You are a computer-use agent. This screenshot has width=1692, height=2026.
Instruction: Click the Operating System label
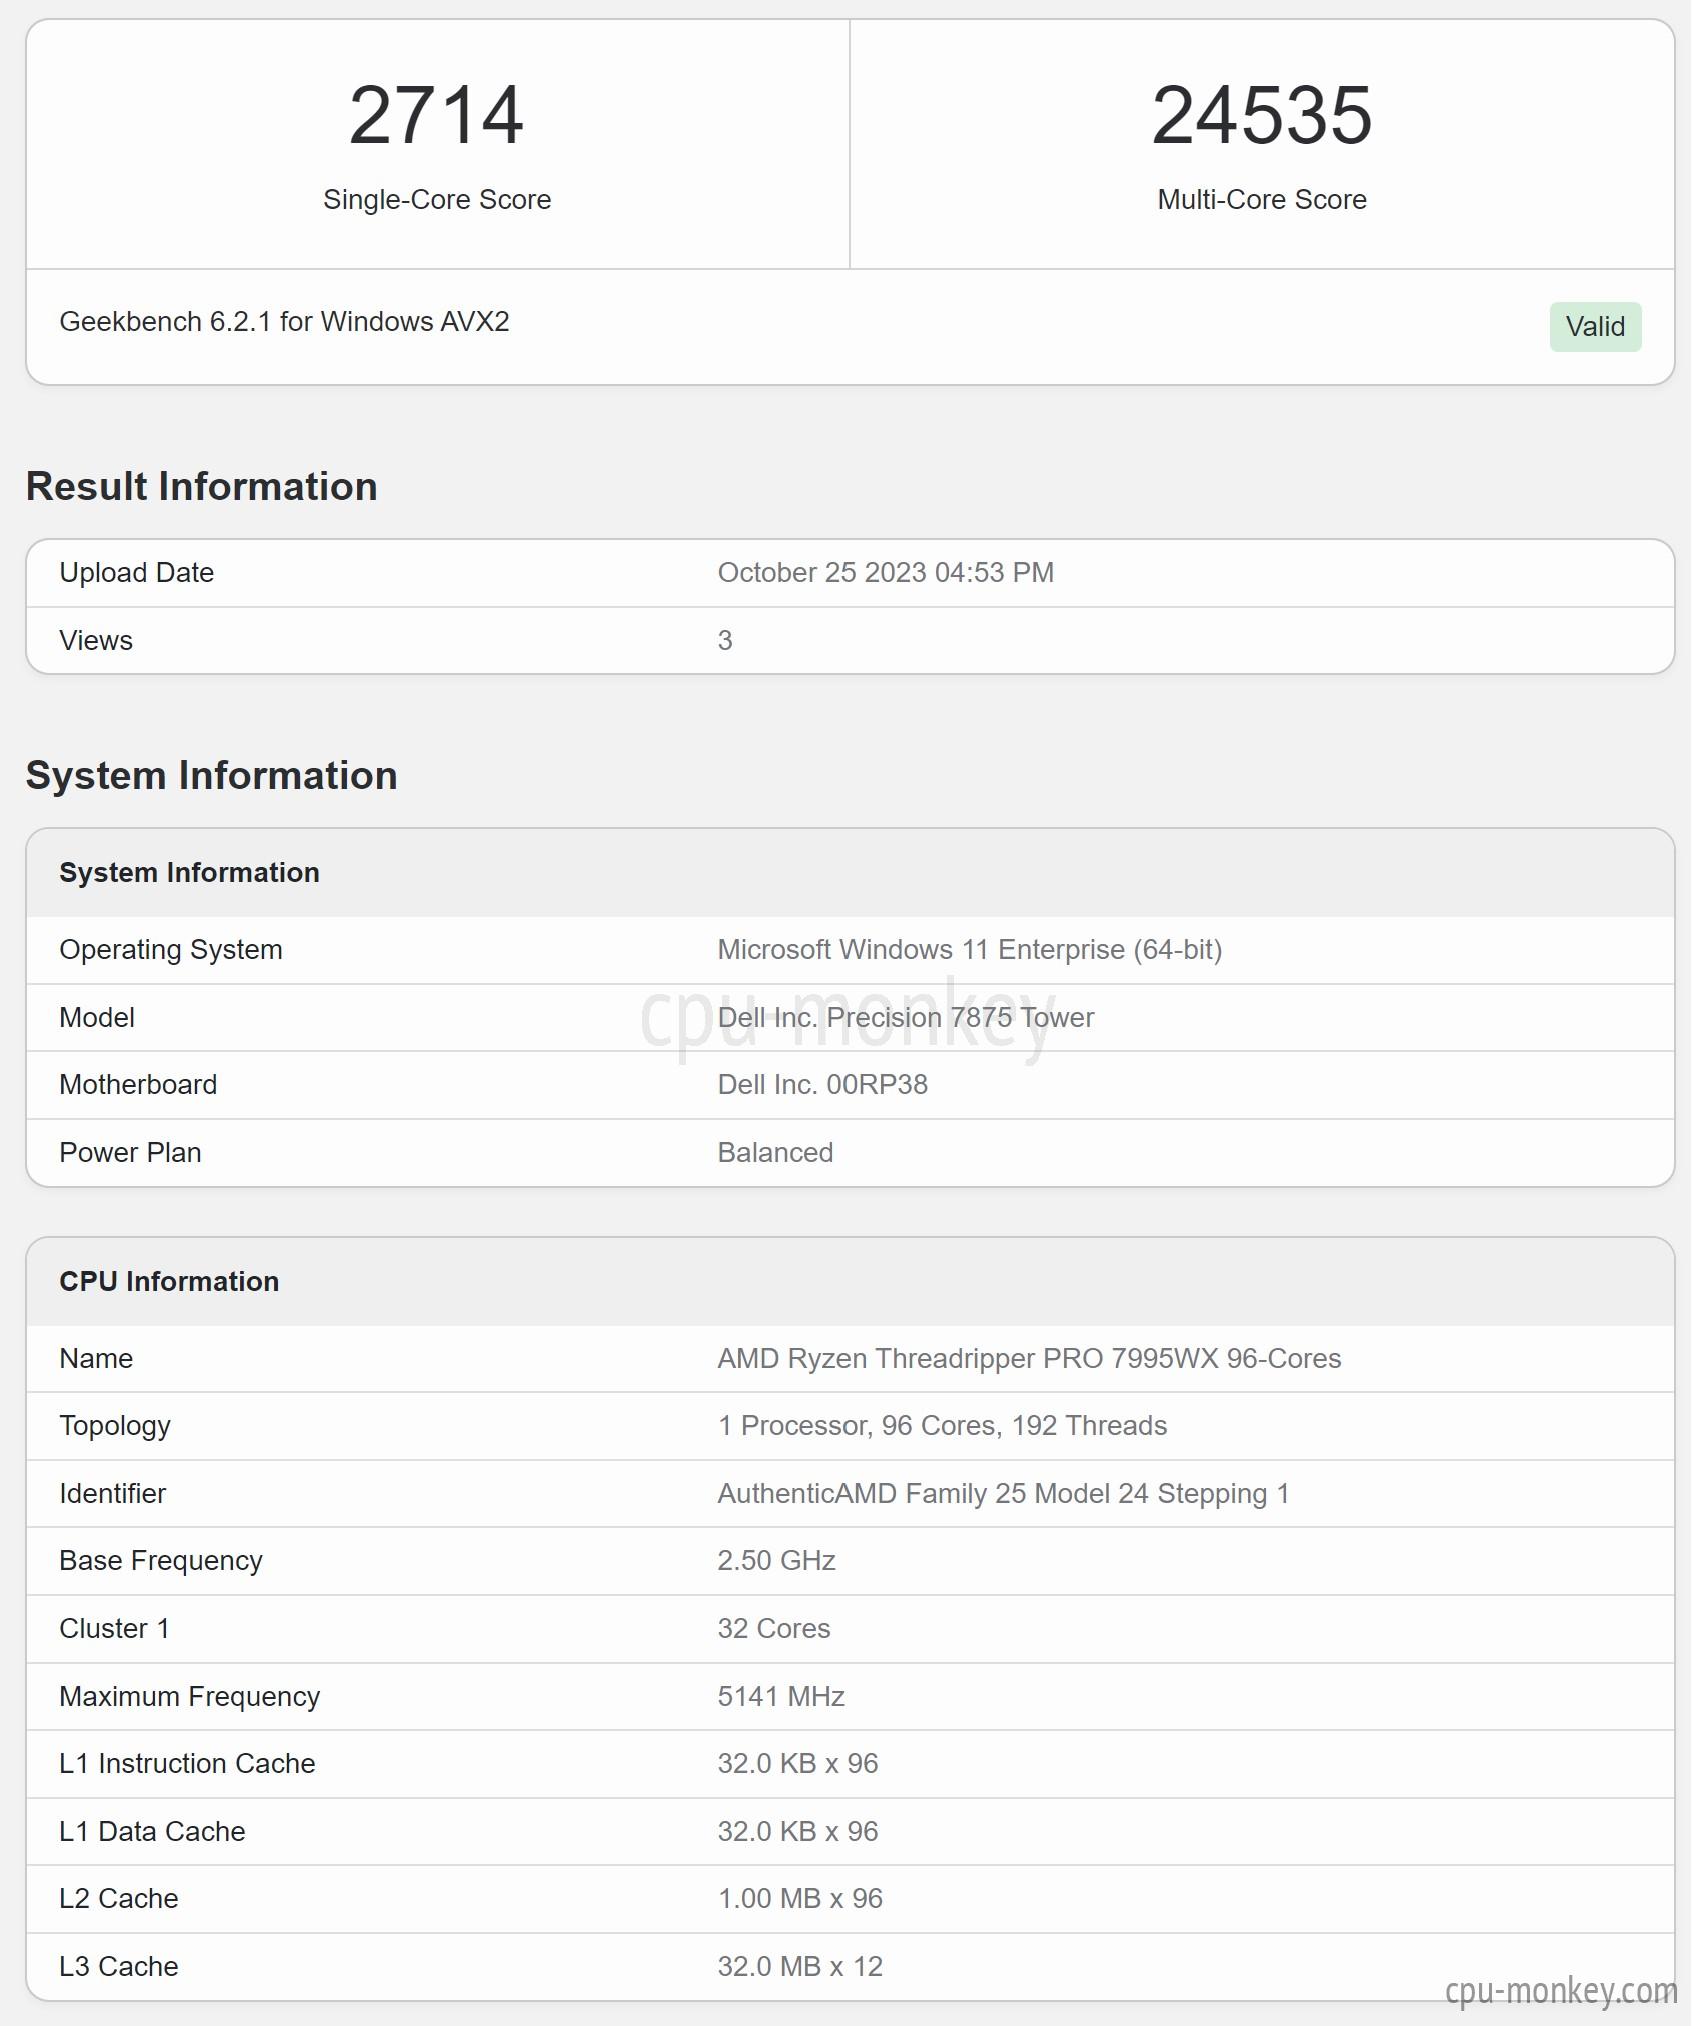pyautogui.click(x=171, y=950)
